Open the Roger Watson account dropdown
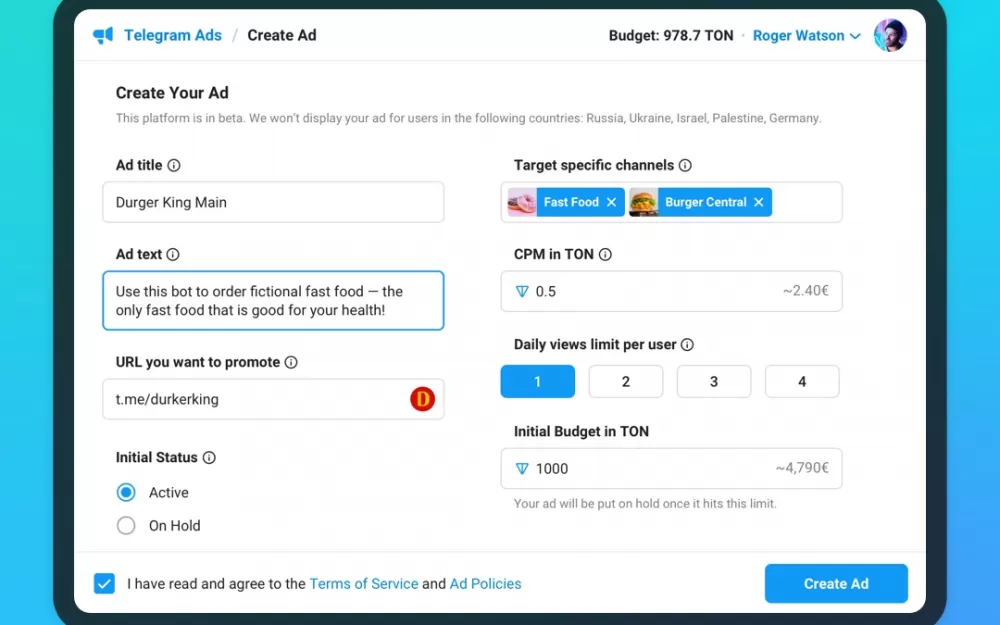 point(806,36)
